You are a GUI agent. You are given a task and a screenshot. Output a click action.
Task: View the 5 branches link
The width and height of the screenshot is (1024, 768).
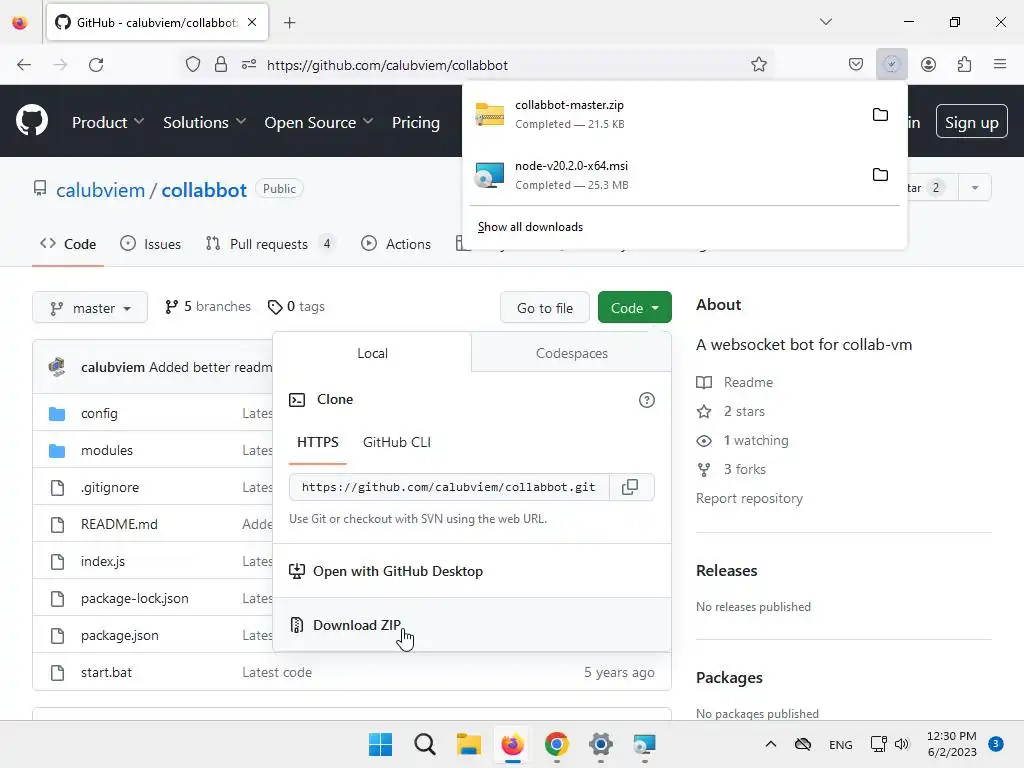click(x=208, y=306)
